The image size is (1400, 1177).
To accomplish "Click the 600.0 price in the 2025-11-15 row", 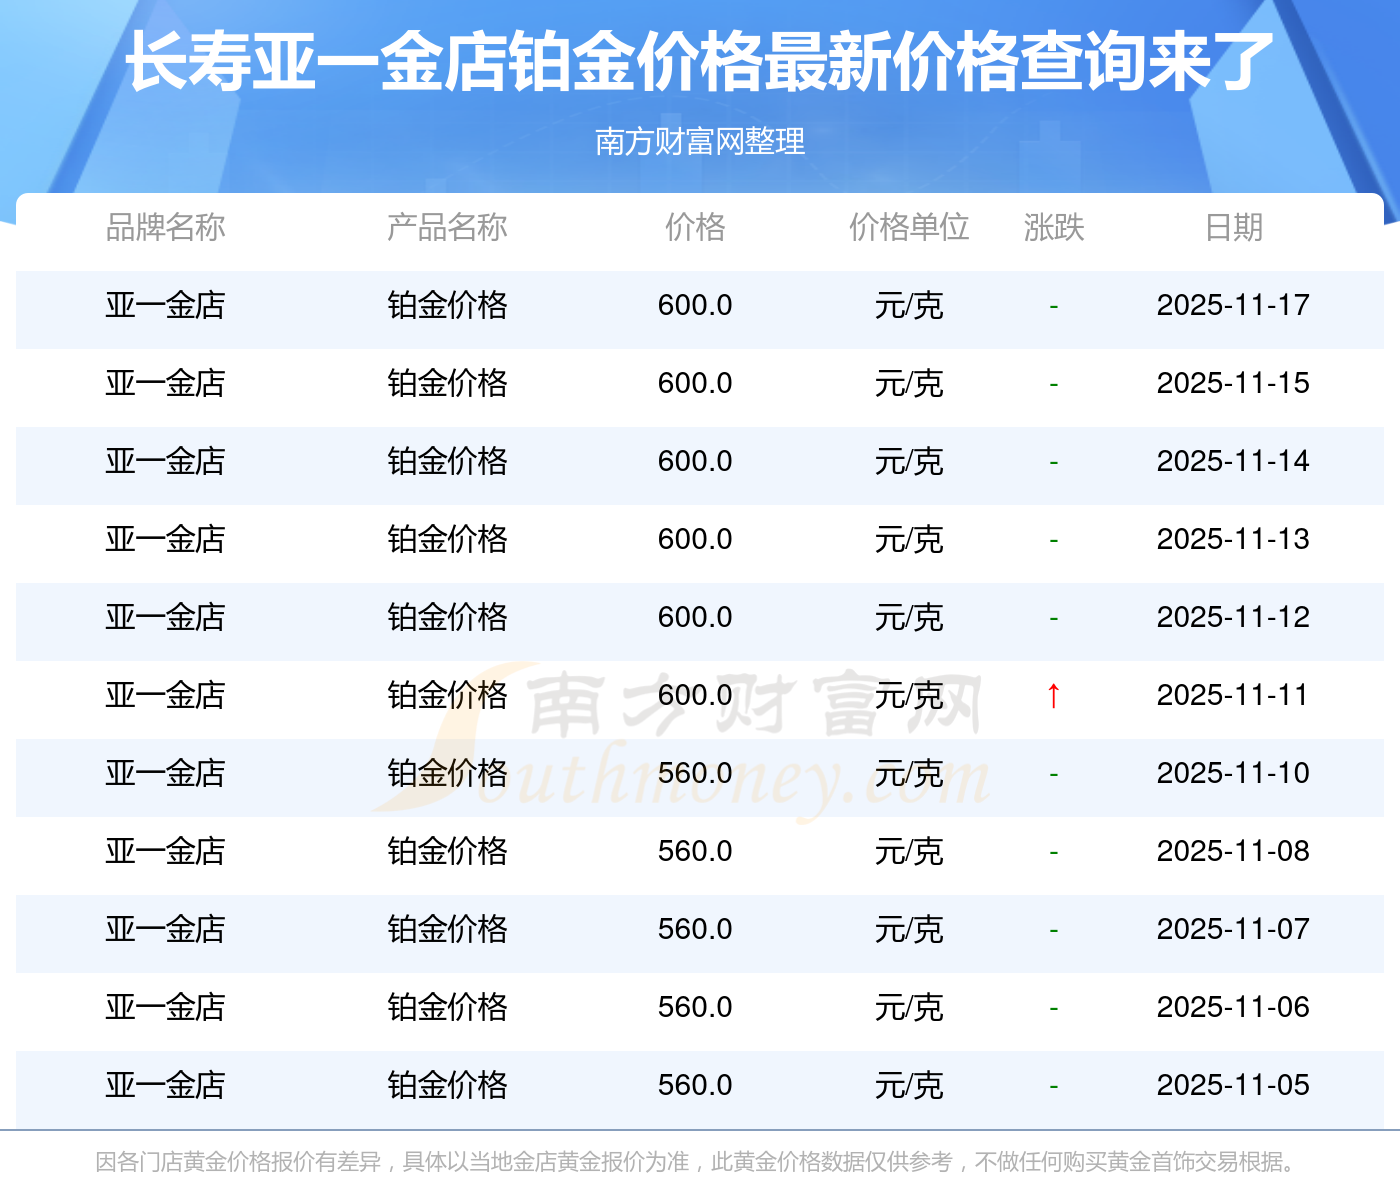I will [x=695, y=383].
